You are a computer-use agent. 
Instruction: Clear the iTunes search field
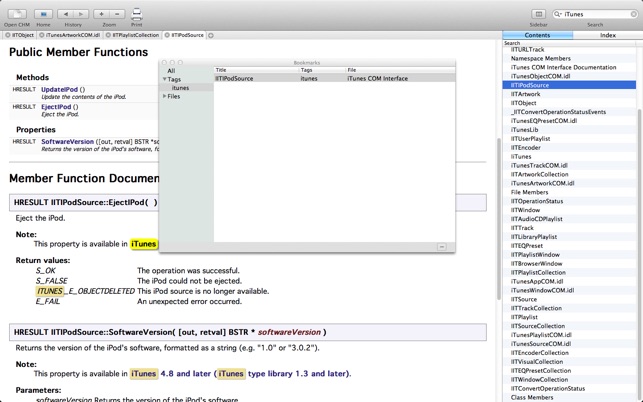[633, 14]
